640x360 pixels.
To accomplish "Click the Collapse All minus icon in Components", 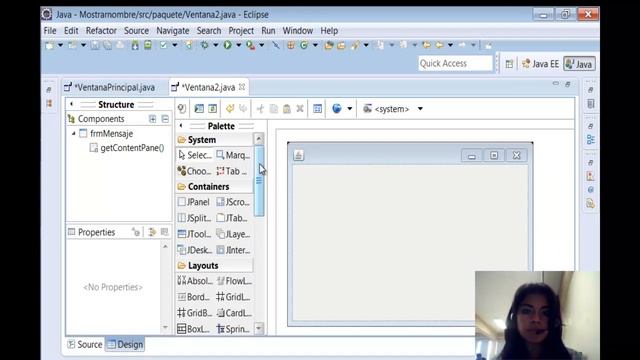I will pos(165,119).
